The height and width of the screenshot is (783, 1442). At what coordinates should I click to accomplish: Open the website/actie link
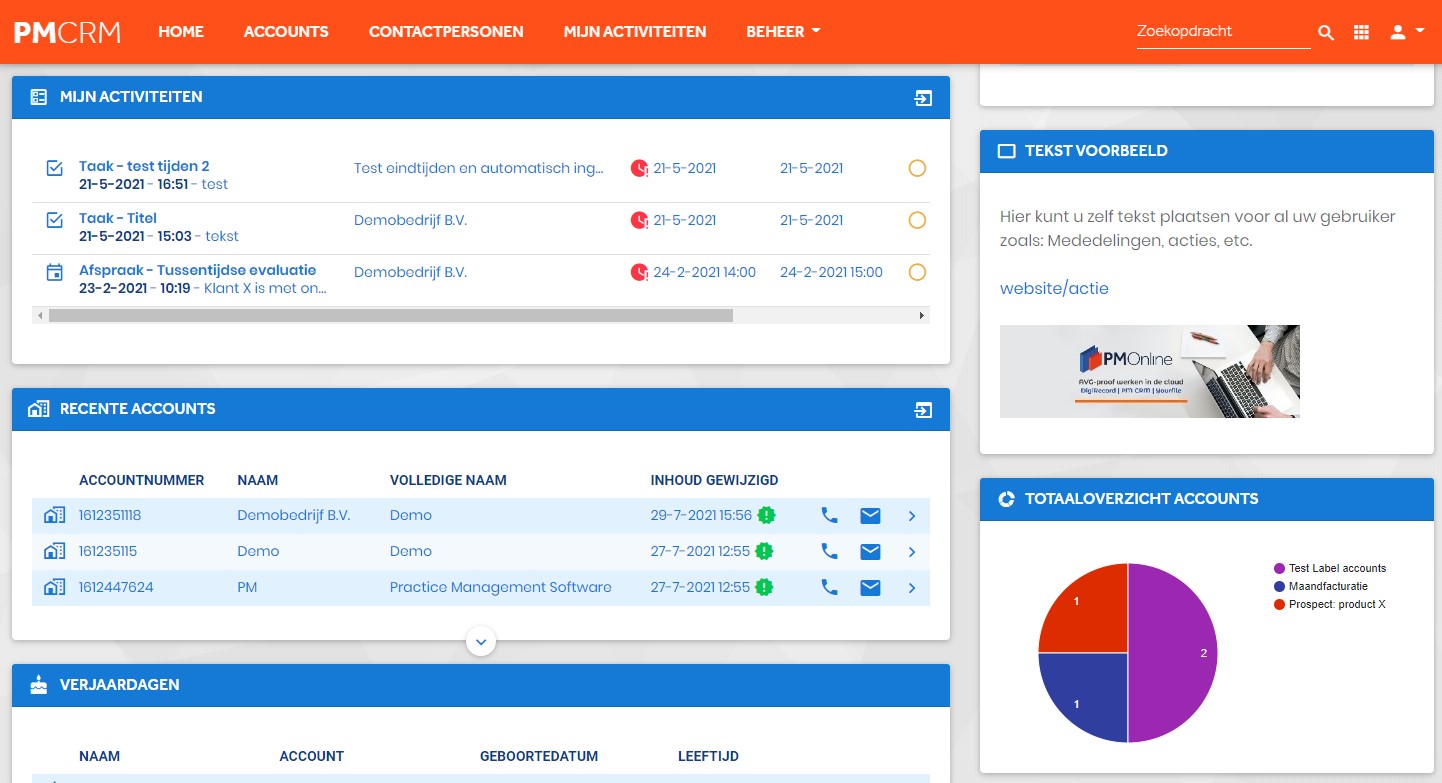[x=1054, y=288]
